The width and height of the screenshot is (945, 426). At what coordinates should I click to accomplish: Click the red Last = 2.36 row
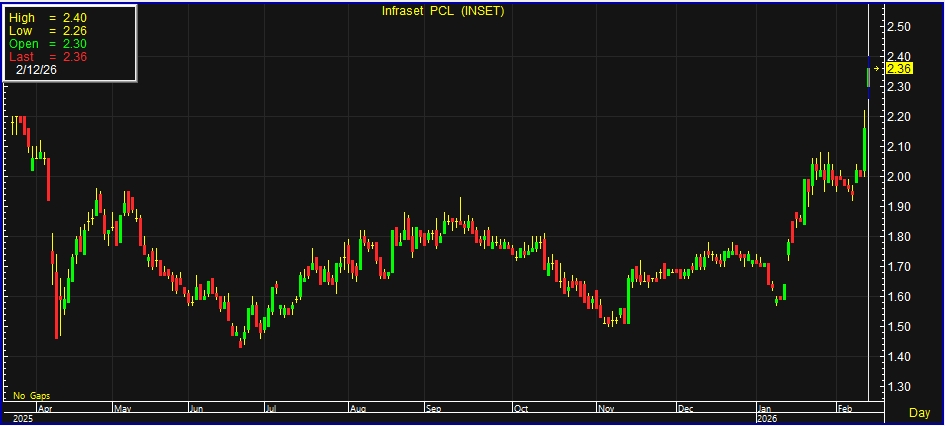coord(46,58)
